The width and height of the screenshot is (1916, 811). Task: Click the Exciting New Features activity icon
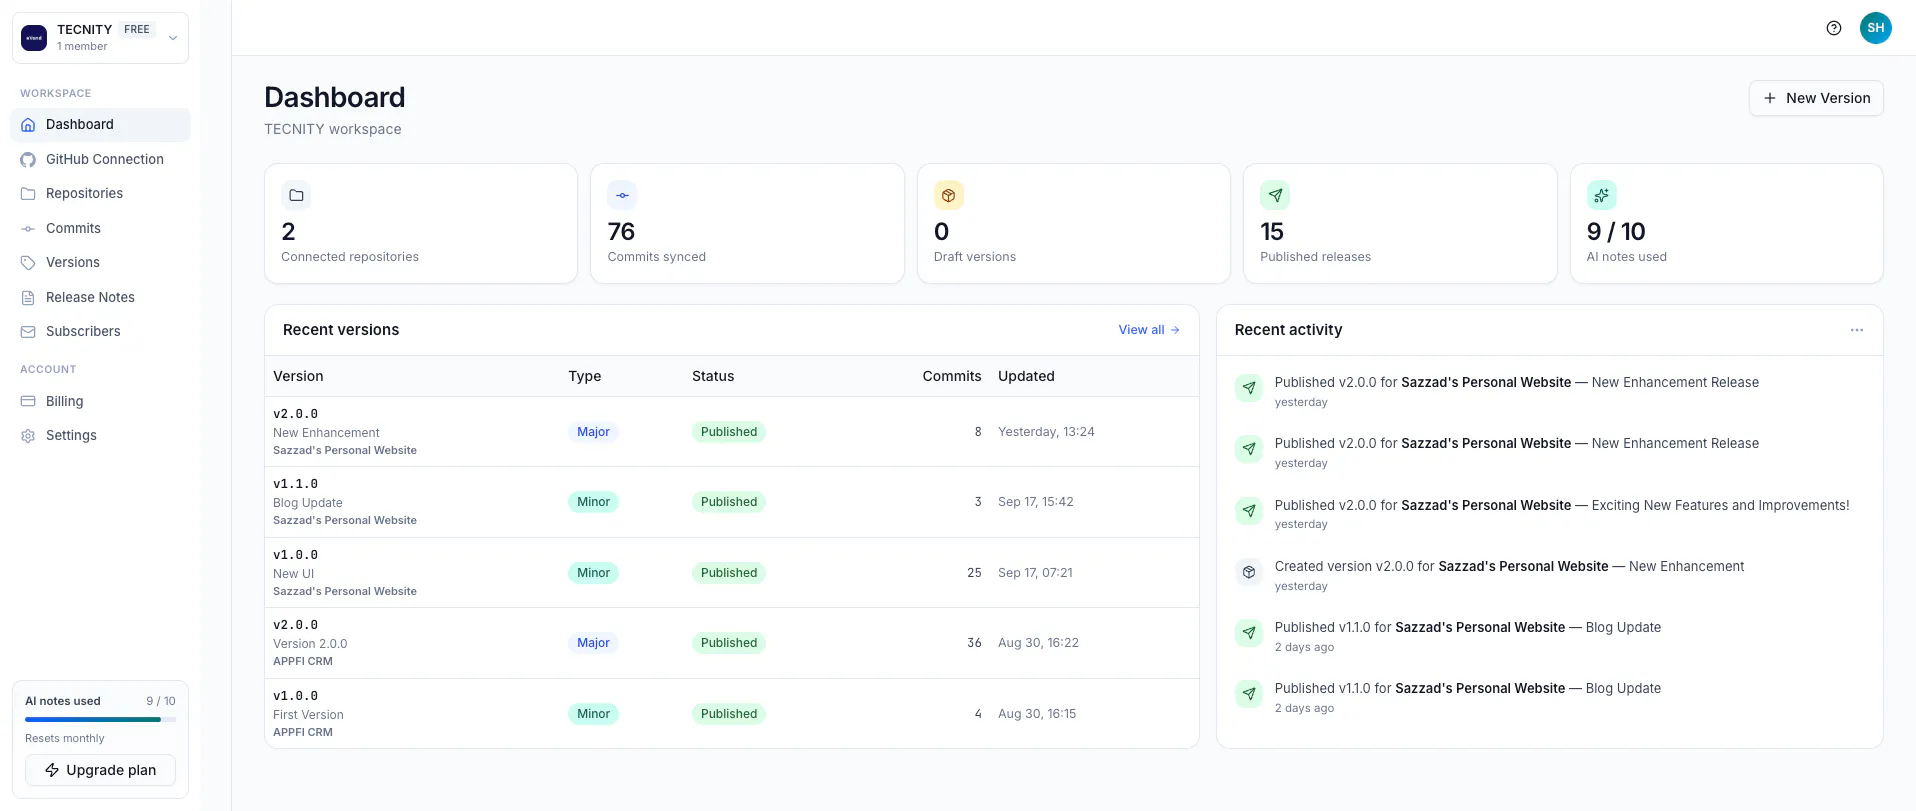click(x=1249, y=511)
